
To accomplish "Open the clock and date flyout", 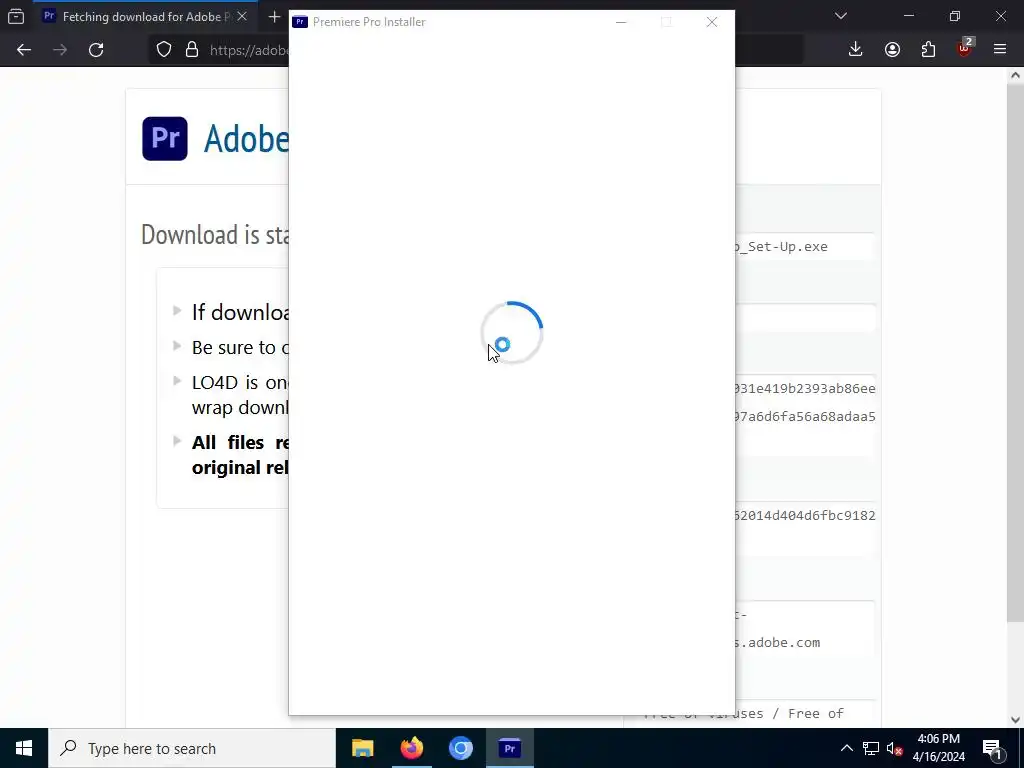I will tap(938, 748).
